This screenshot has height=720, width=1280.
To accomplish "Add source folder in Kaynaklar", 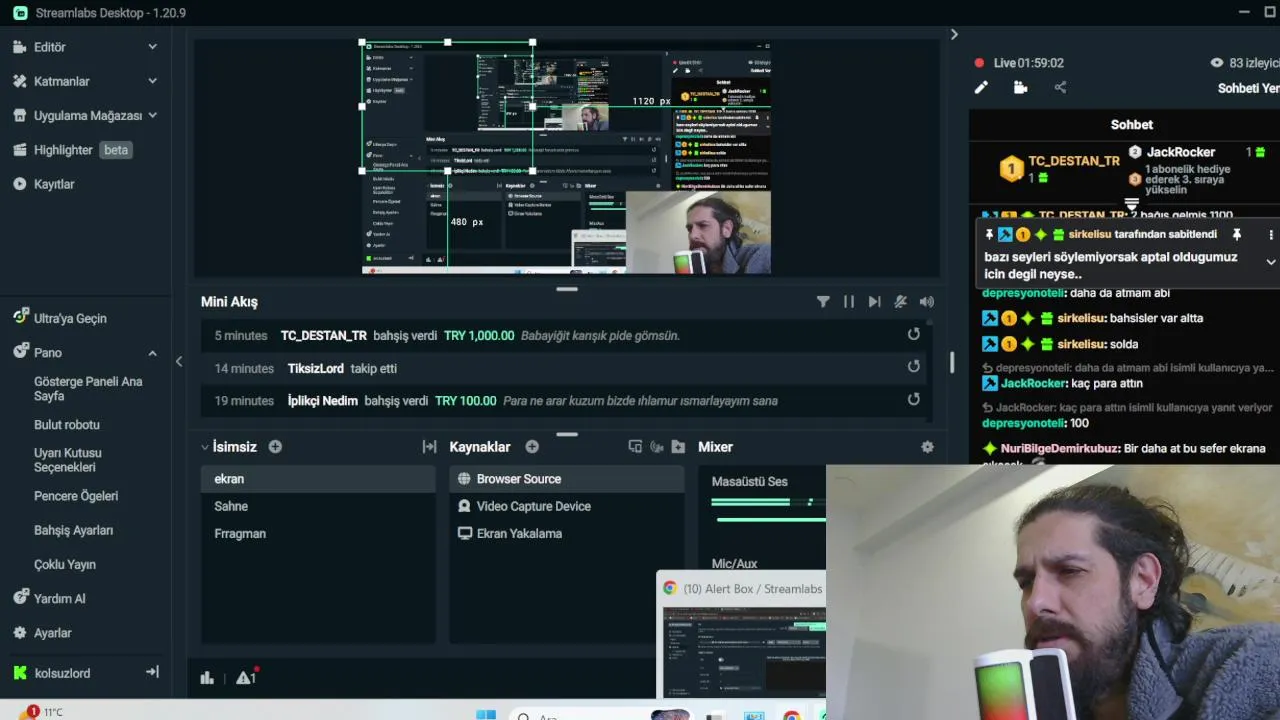I will pos(678,447).
